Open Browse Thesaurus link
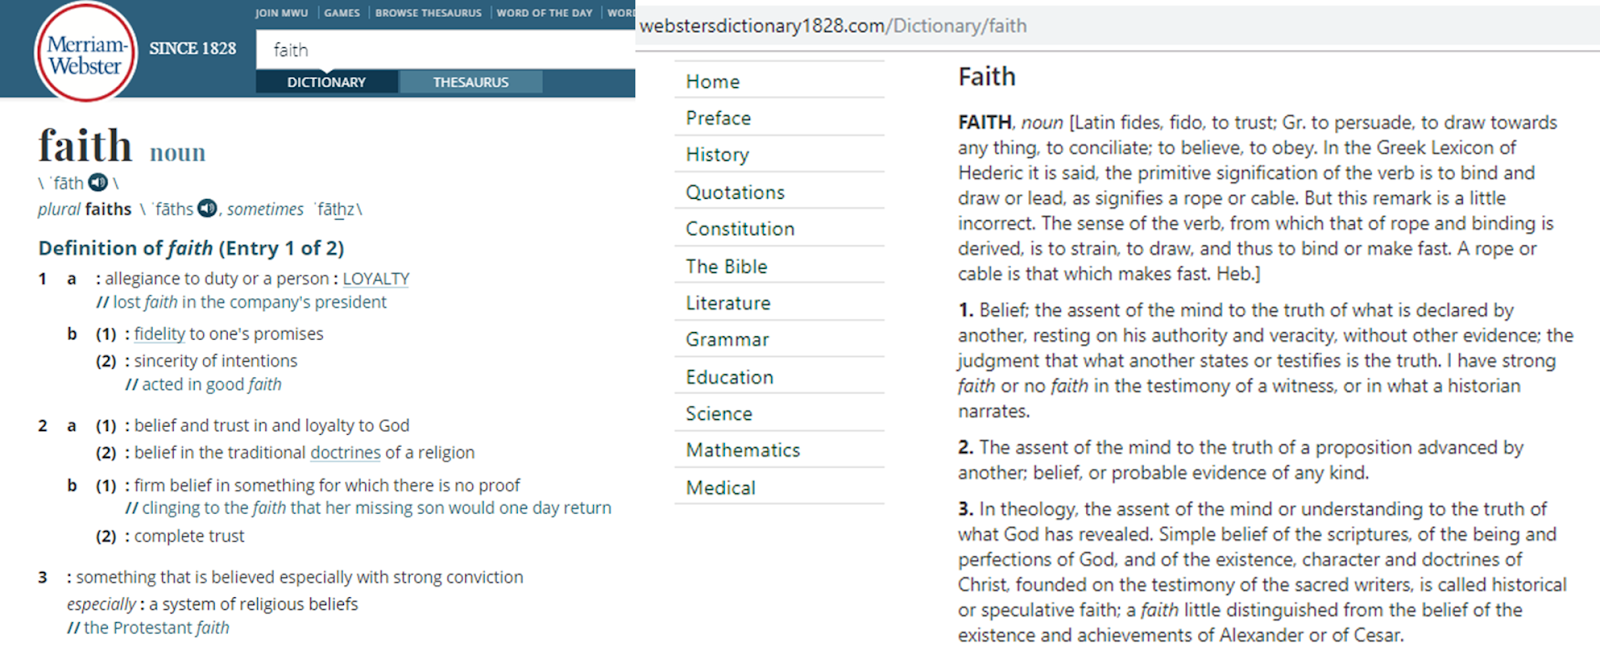The width and height of the screenshot is (1600, 655). (428, 13)
